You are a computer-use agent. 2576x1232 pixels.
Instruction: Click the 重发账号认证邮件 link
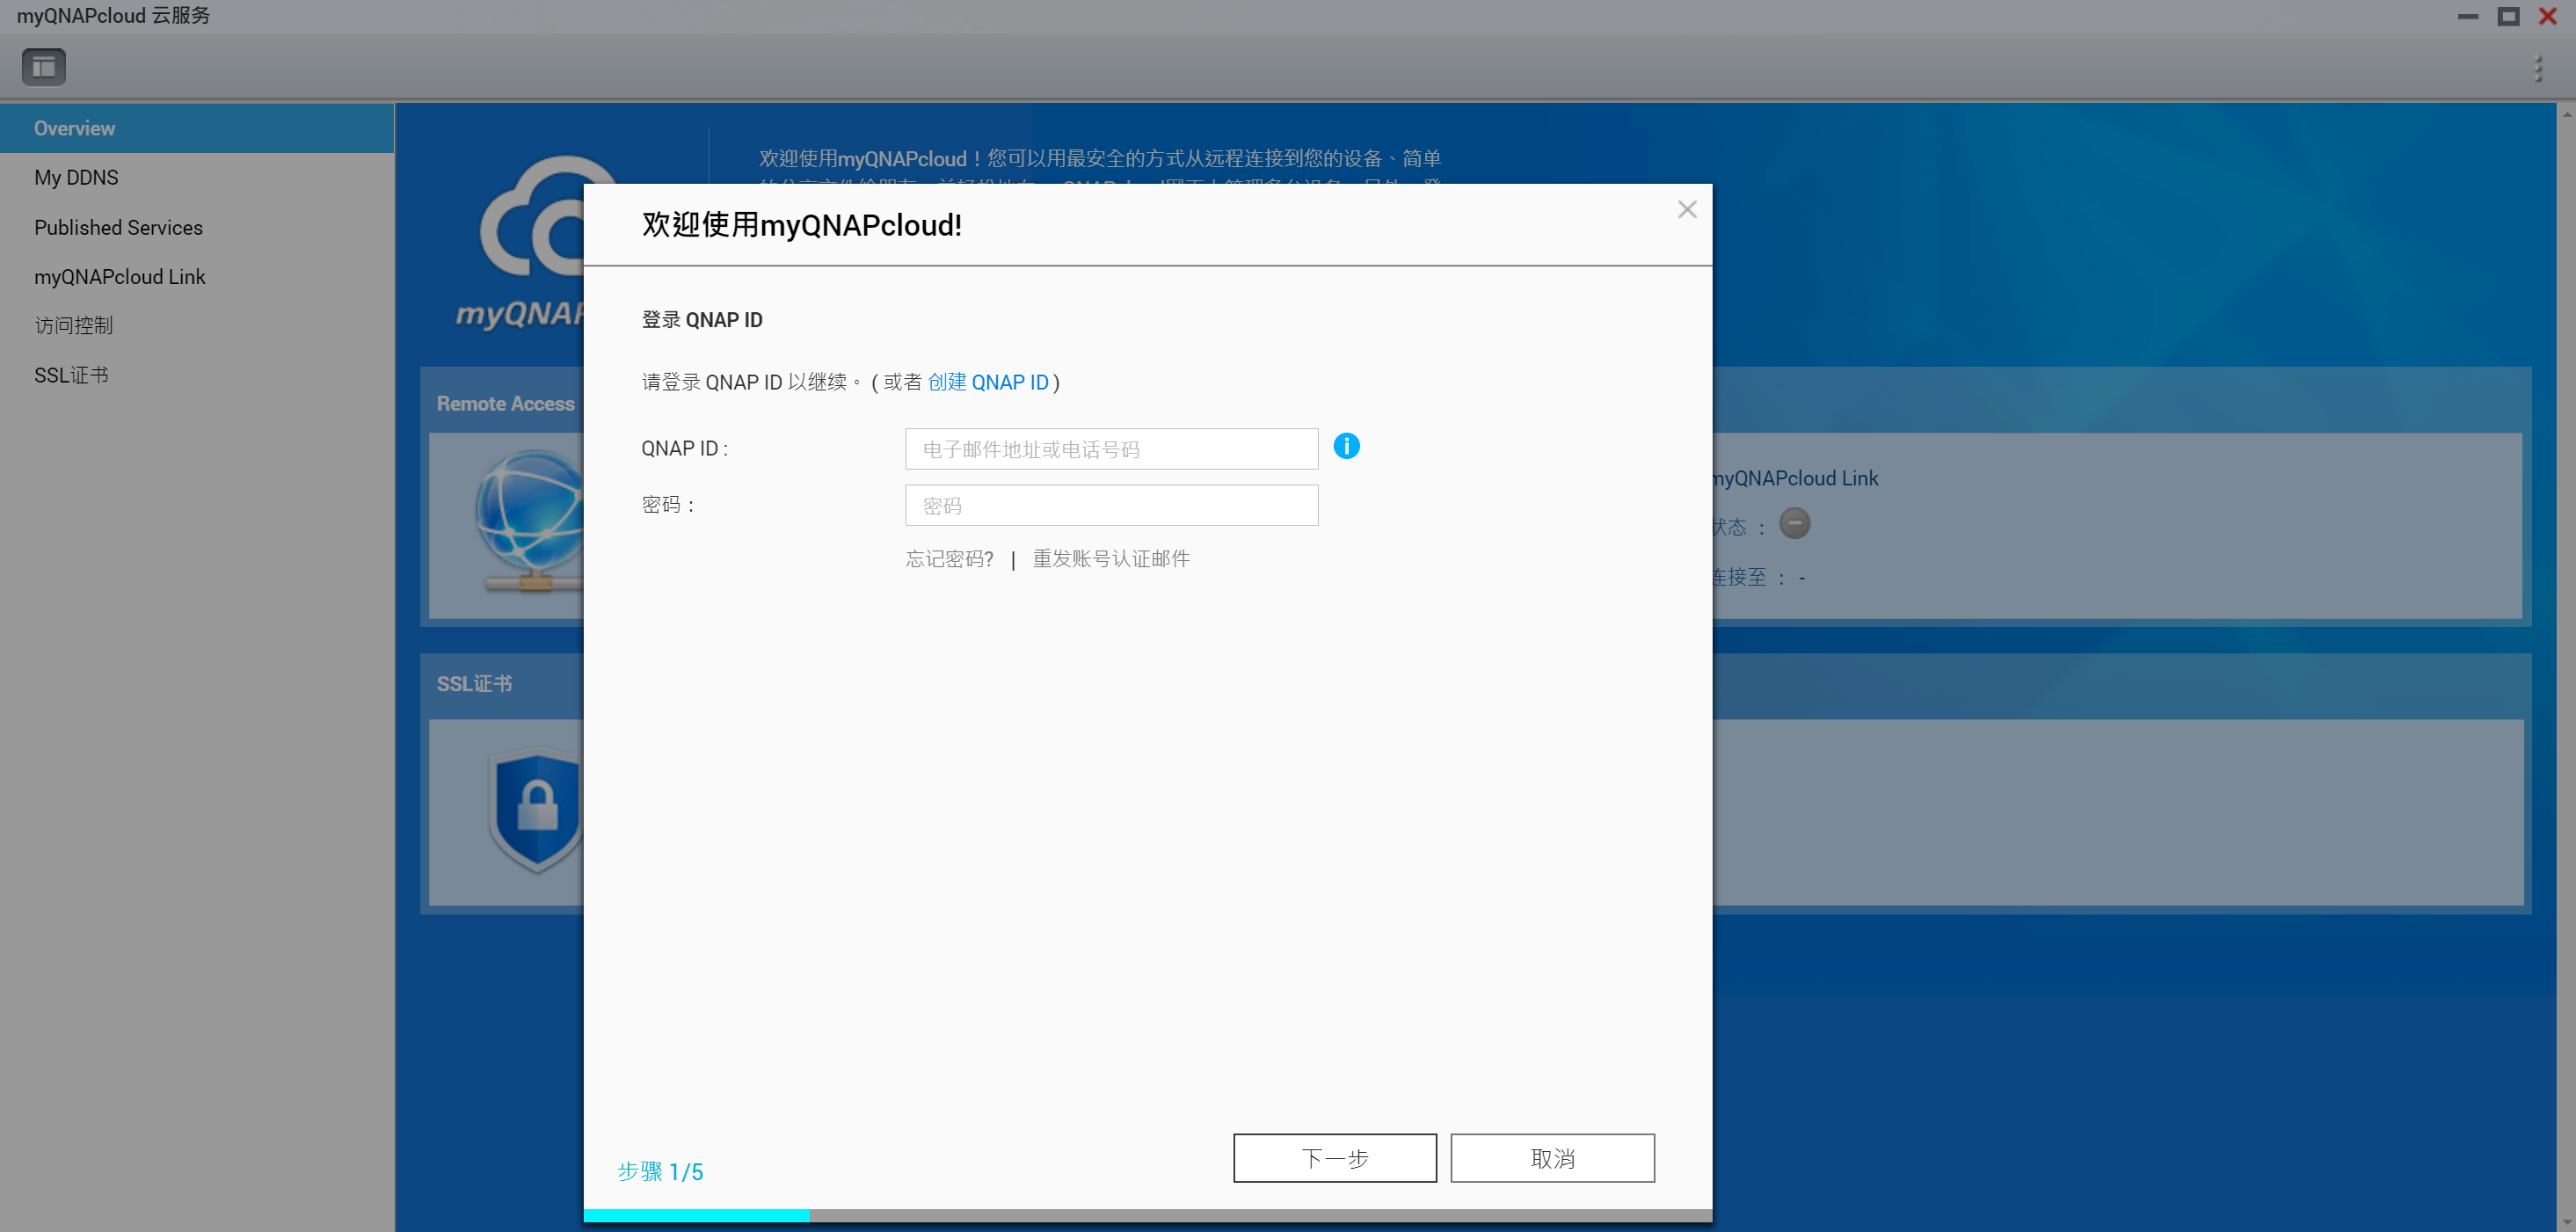1111,559
